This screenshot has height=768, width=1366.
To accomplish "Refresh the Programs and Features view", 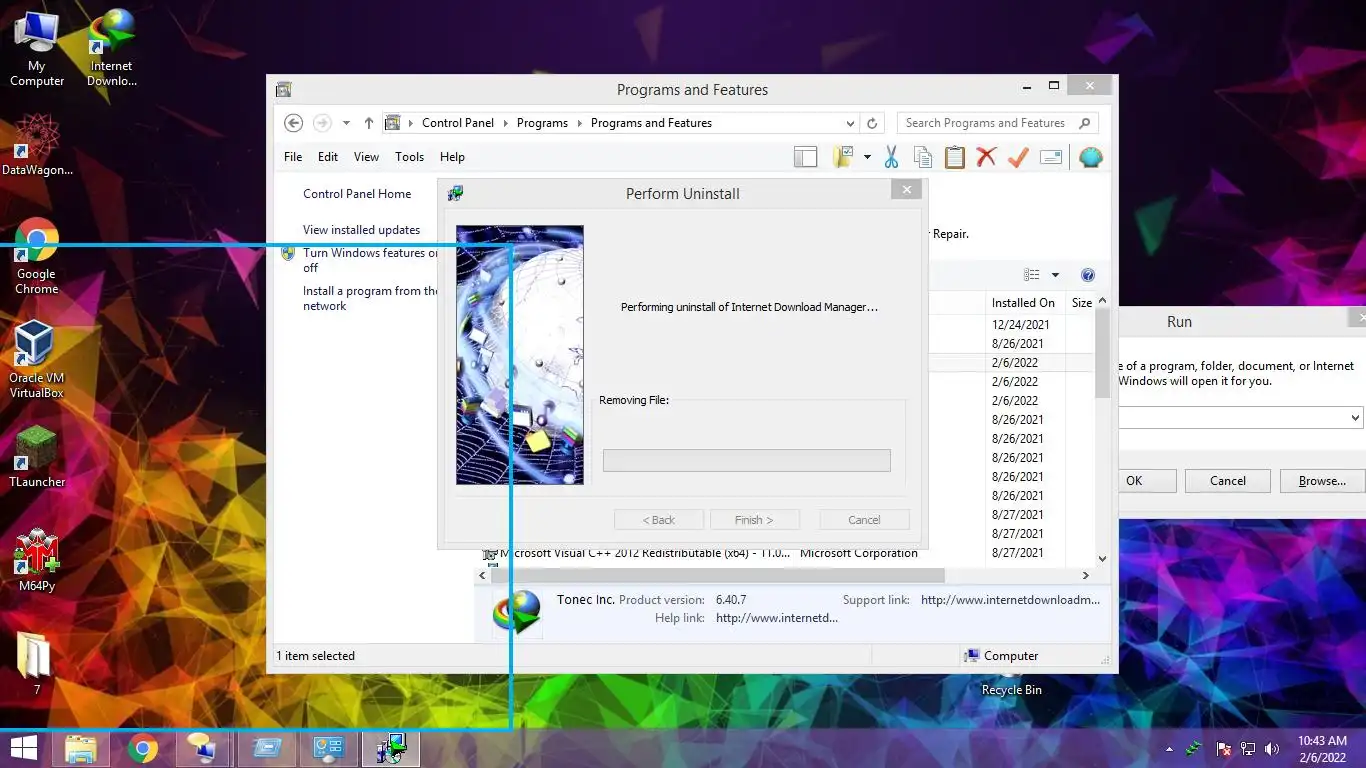I will pos(872,123).
